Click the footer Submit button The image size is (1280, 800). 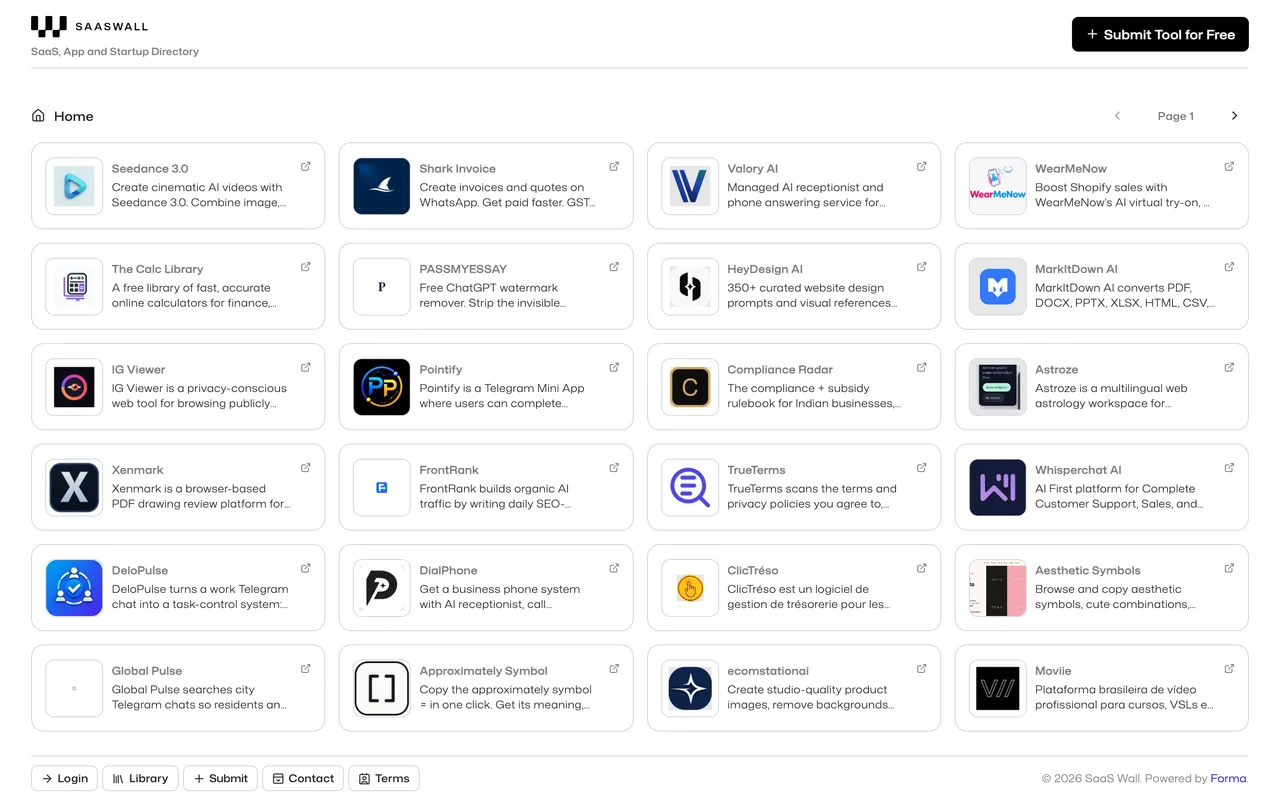(221, 779)
